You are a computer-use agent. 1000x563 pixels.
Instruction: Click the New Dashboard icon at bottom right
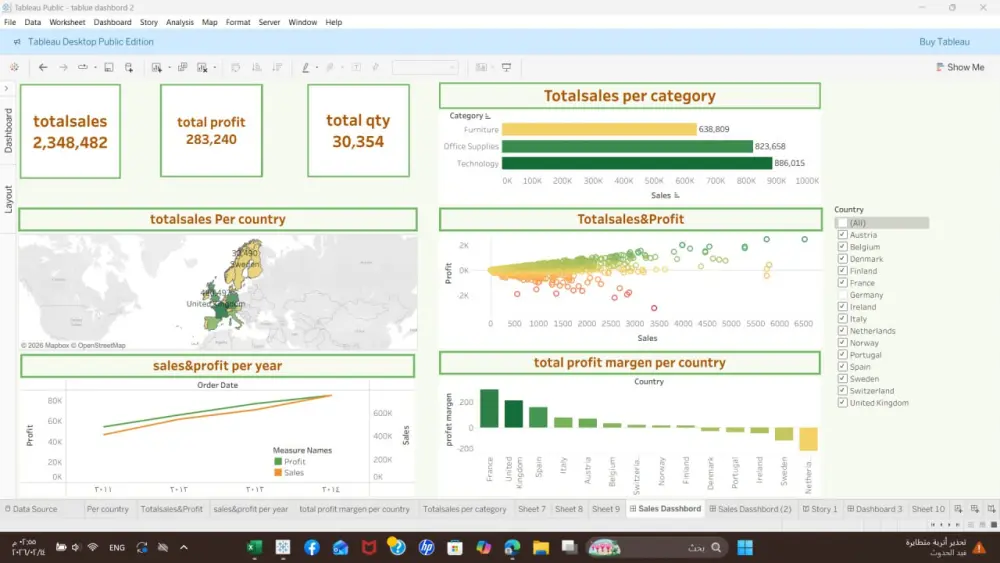click(x=974, y=509)
